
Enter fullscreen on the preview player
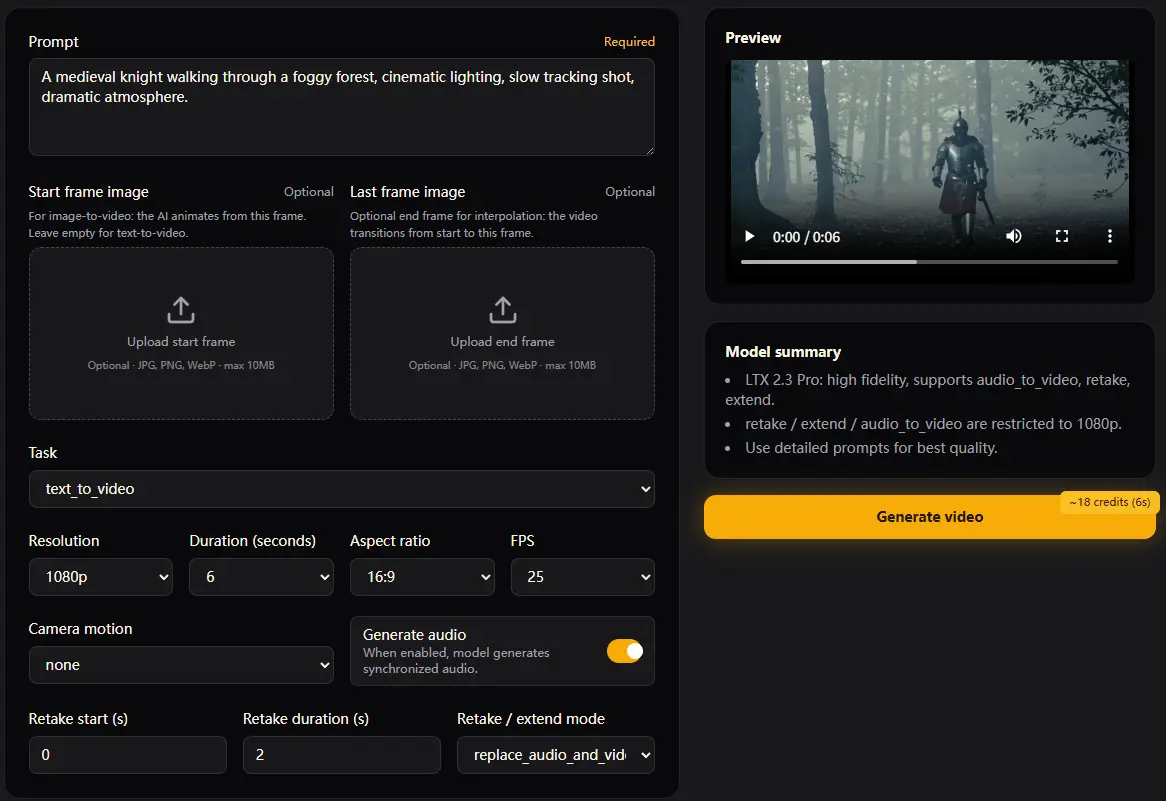coord(1062,236)
